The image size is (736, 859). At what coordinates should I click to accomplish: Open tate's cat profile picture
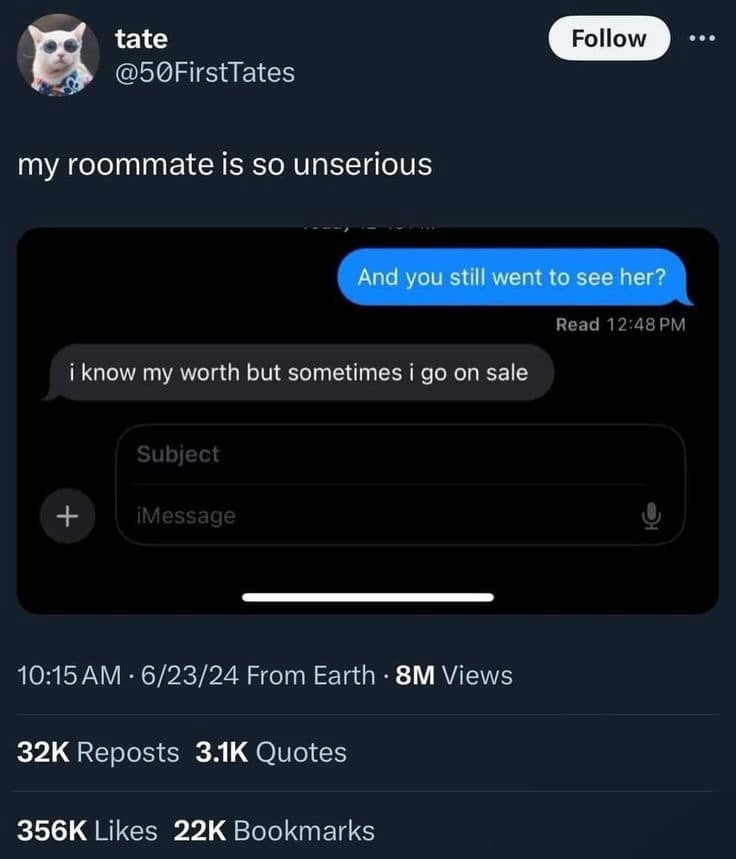click(58, 55)
